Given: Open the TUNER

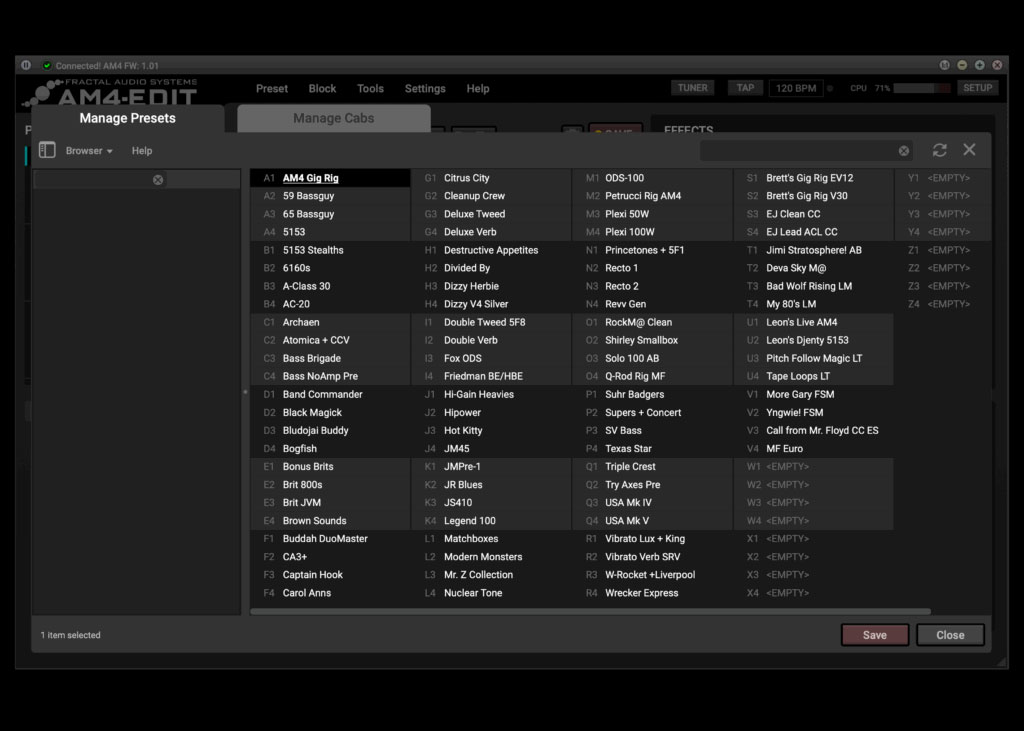Looking at the screenshot, I should [692, 88].
